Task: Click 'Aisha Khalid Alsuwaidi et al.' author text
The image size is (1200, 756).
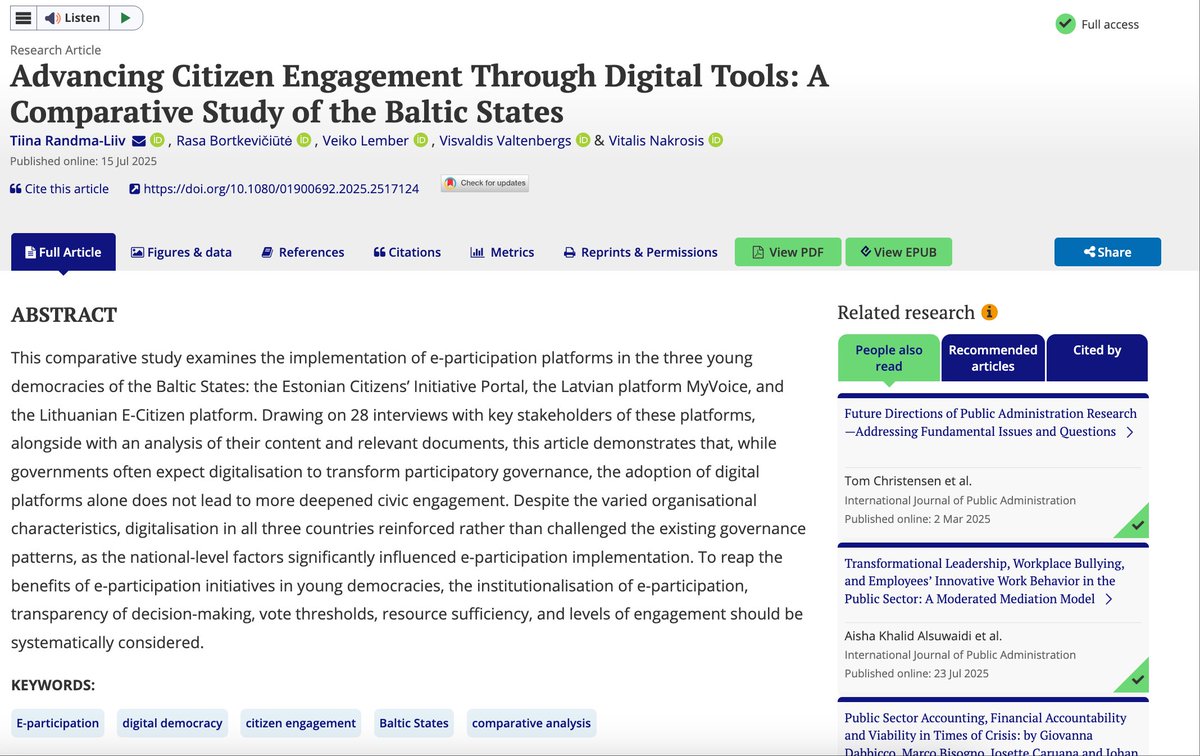Action: pyautogui.click(x=923, y=636)
